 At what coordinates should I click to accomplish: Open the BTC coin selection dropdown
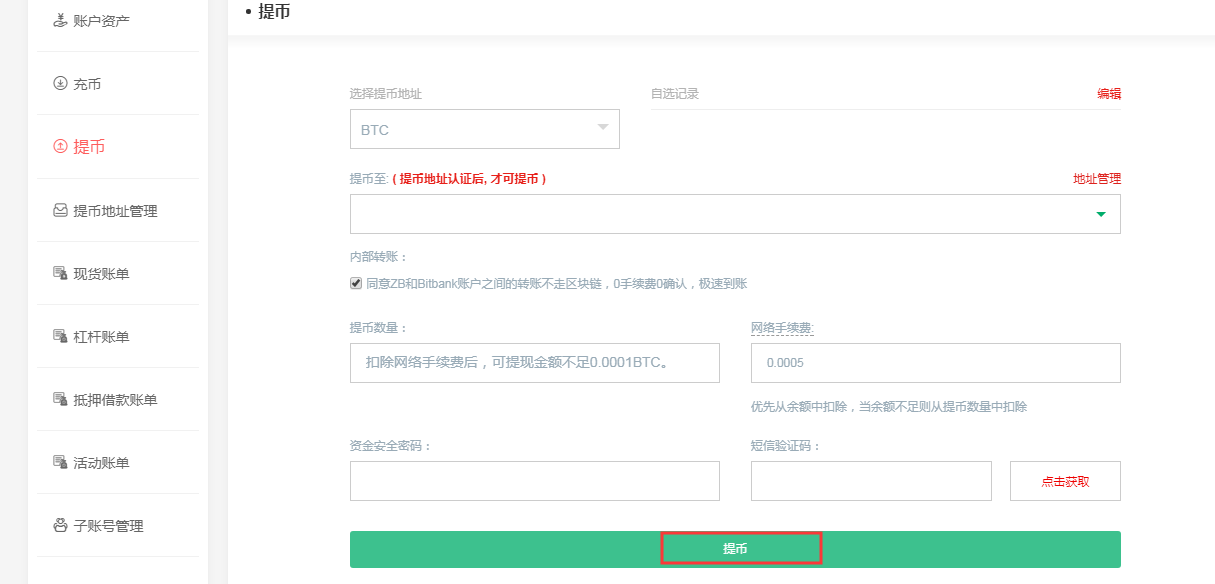(484, 129)
